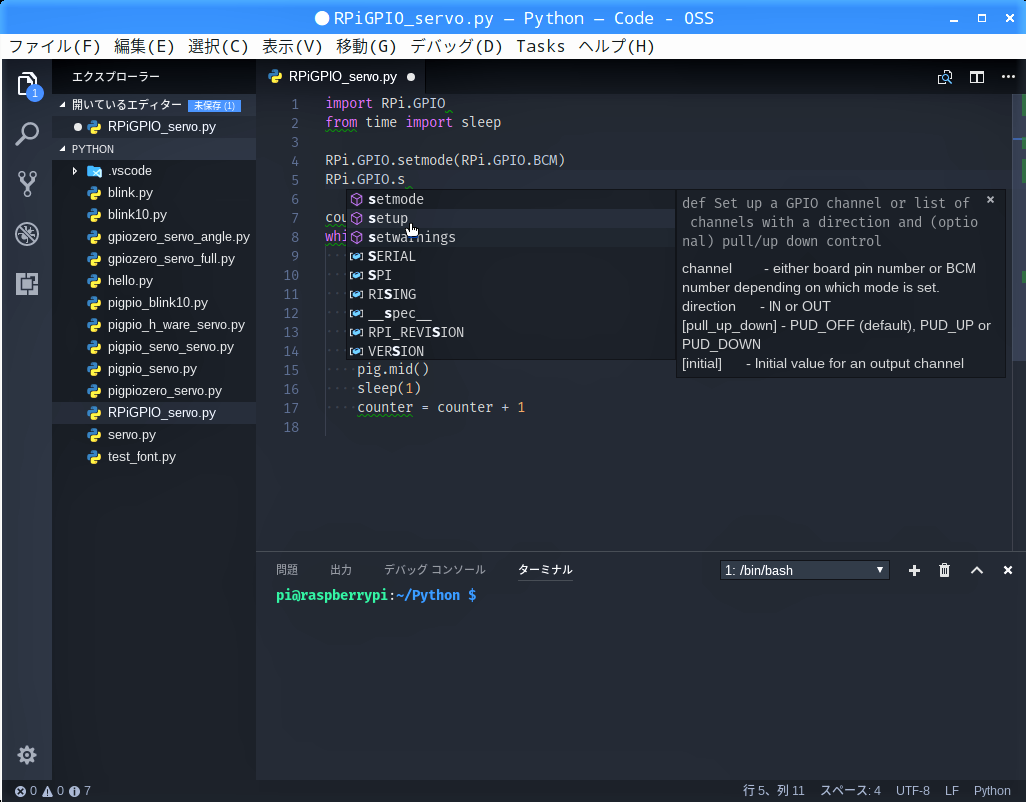1026x802 pixels.
Task: Switch to the デバッグ コンソール tab
Action: [434, 570]
